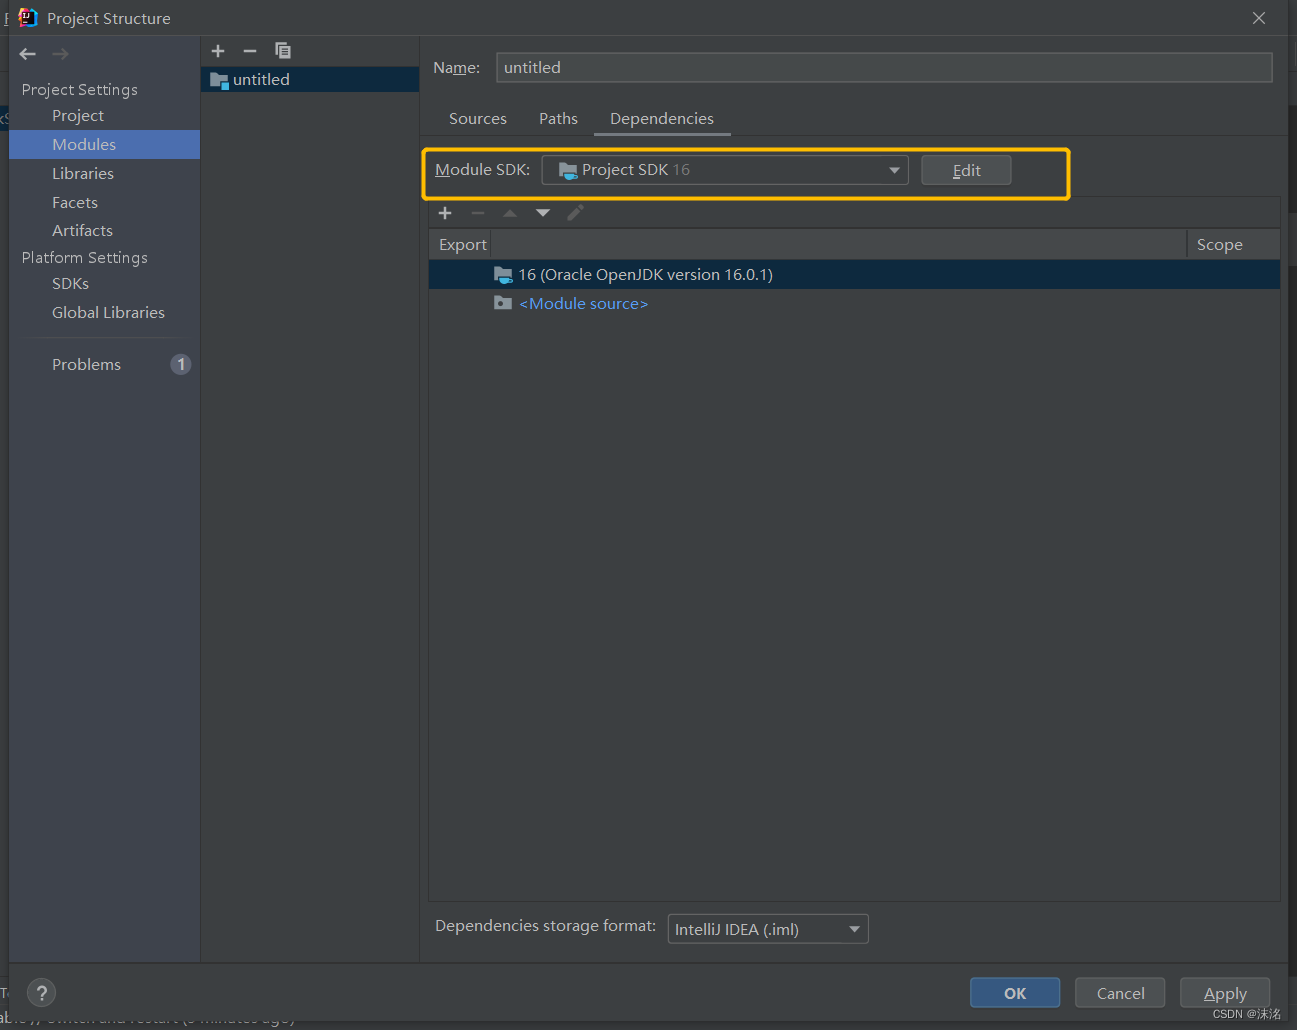Click folder icon beside Module source
The width and height of the screenshot is (1297, 1030).
tap(503, 303)
